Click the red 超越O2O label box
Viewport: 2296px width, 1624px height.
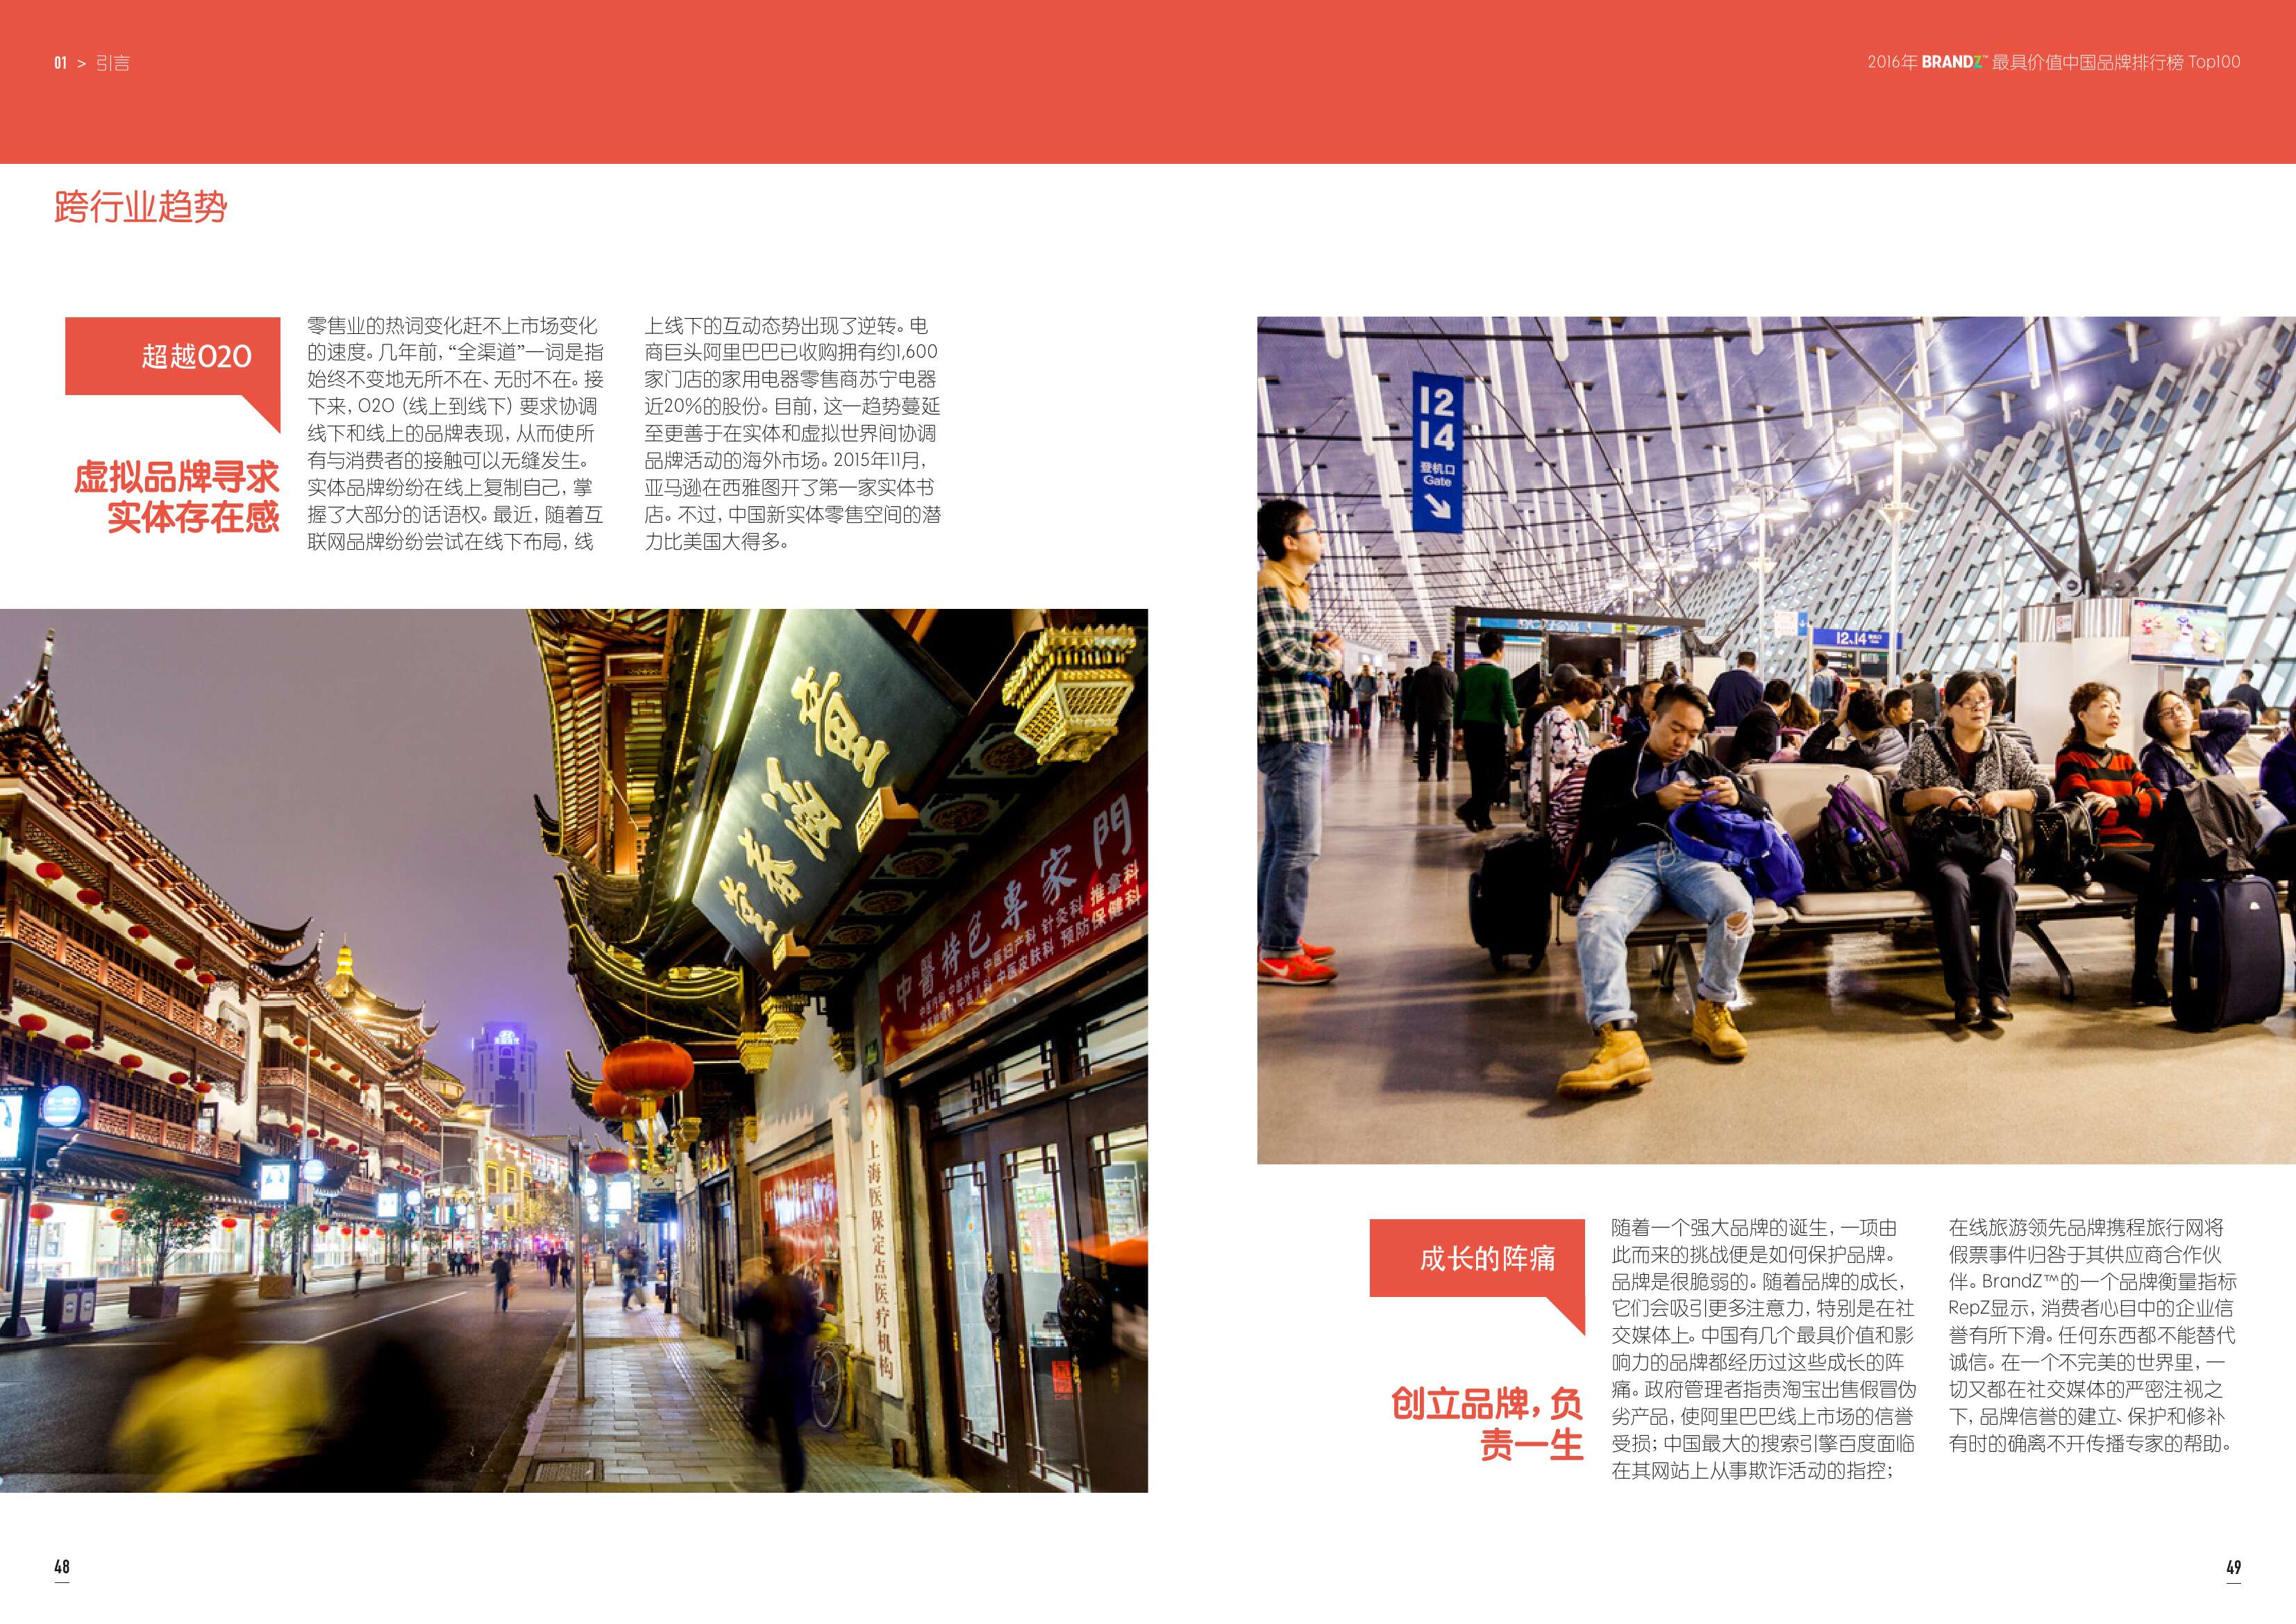pyautogui.click(x=172, y=356)
